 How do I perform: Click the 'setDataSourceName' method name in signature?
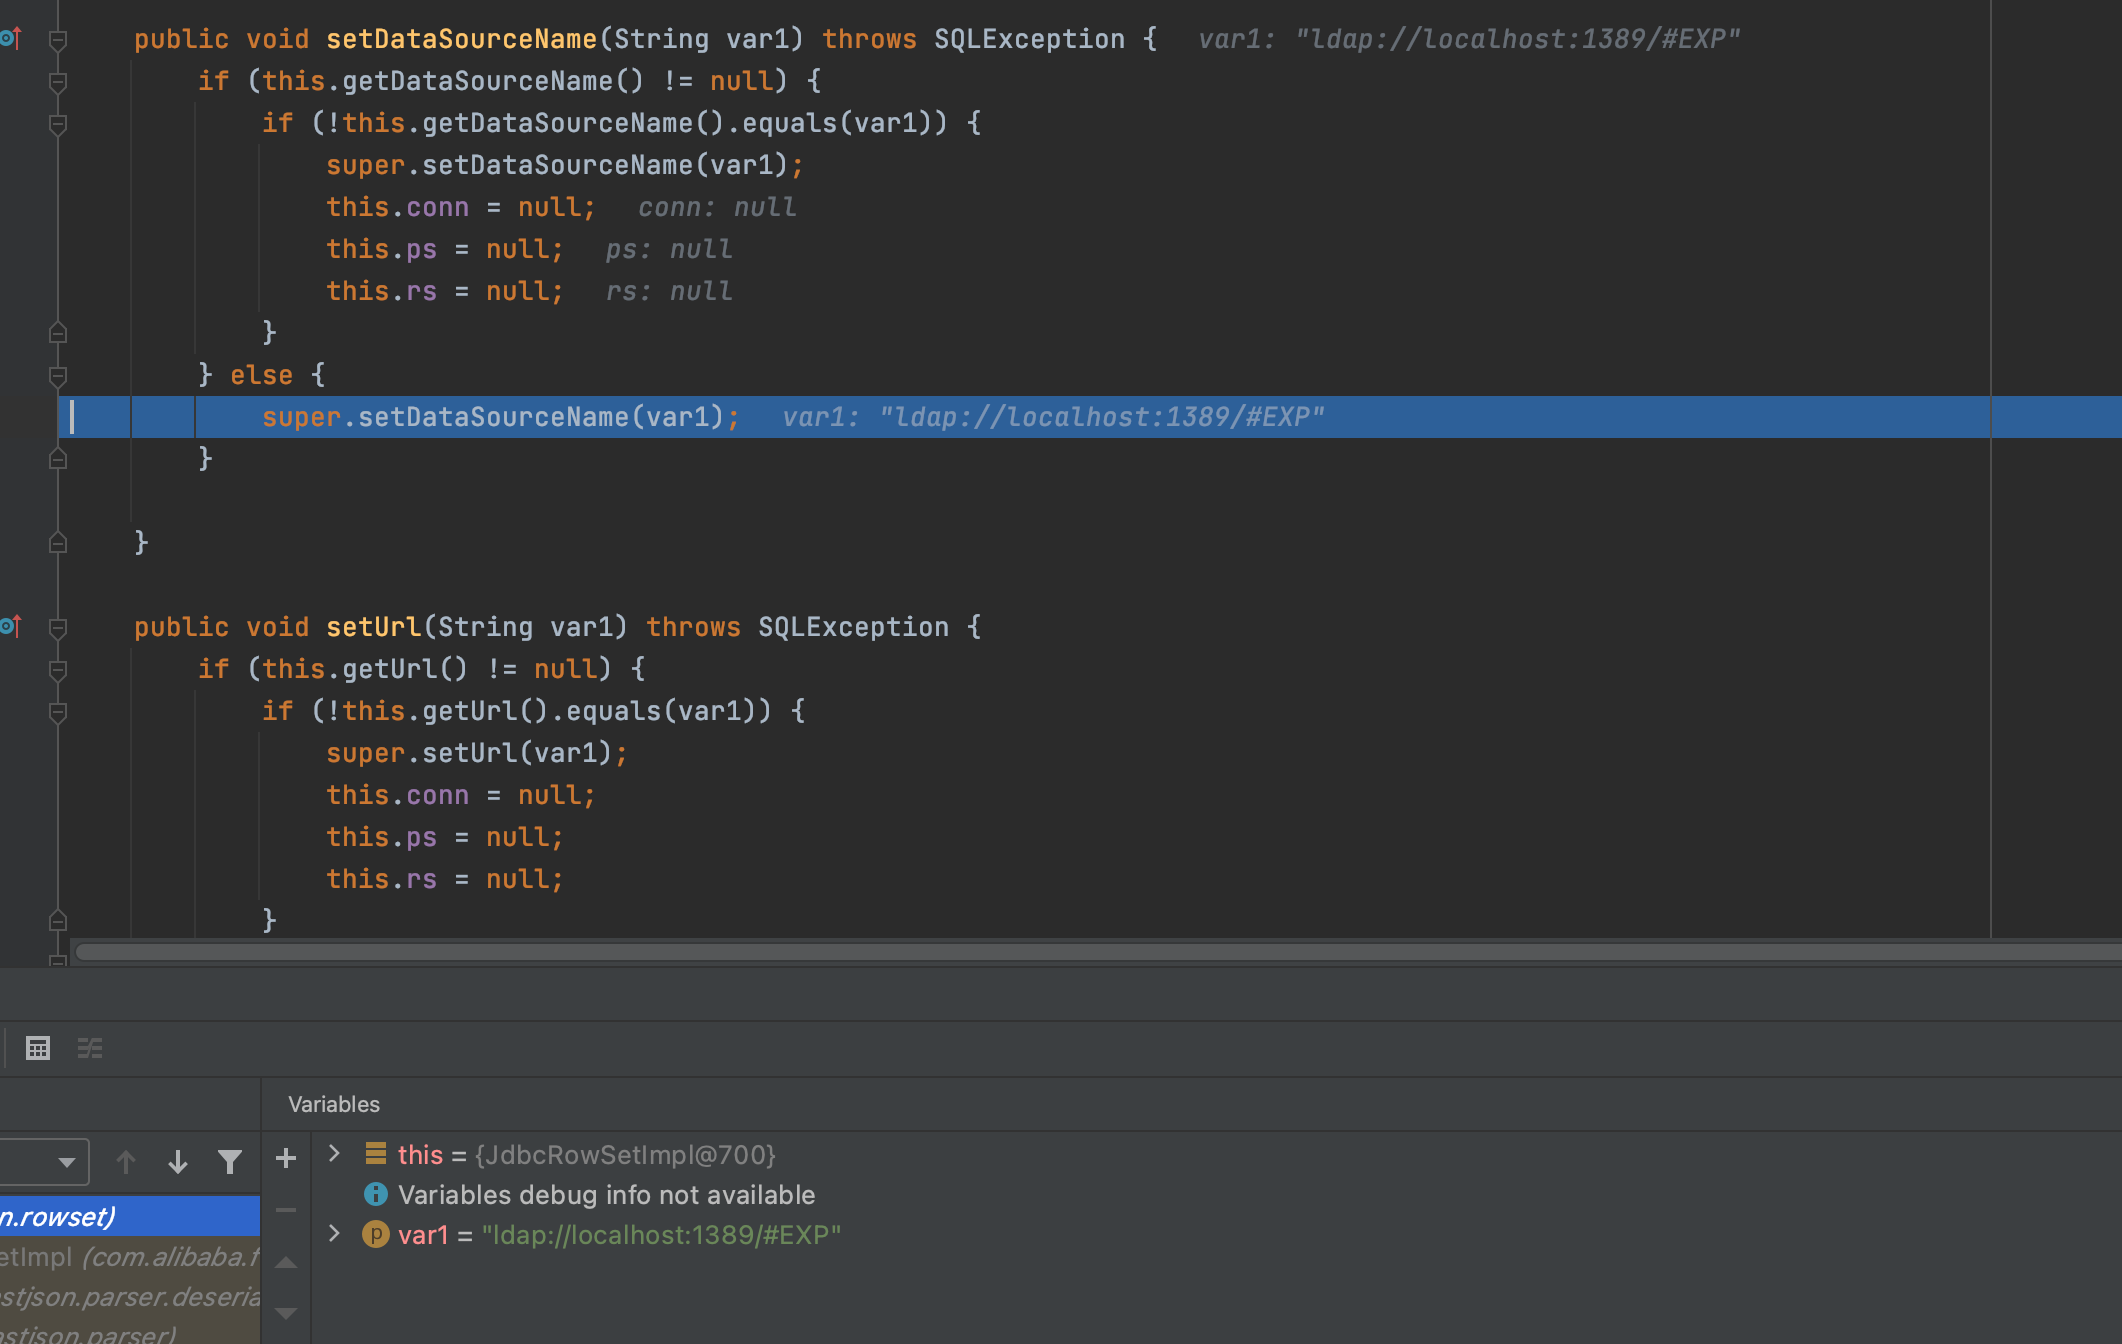[462, 39]
